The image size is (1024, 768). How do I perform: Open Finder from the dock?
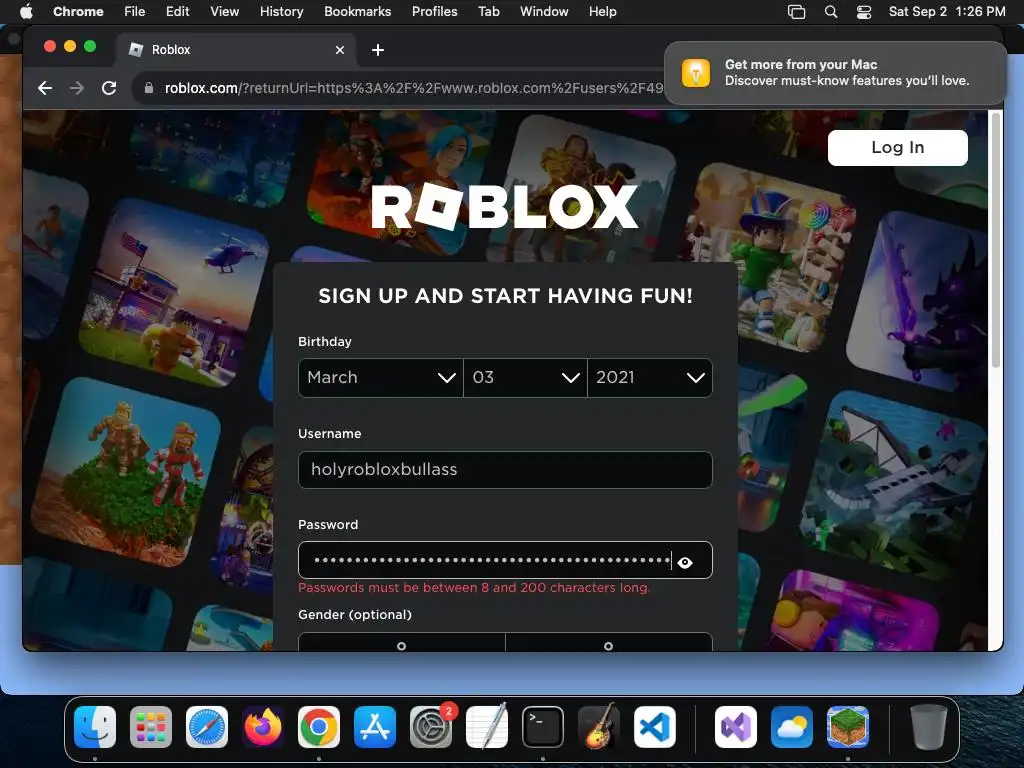[95, 727]
